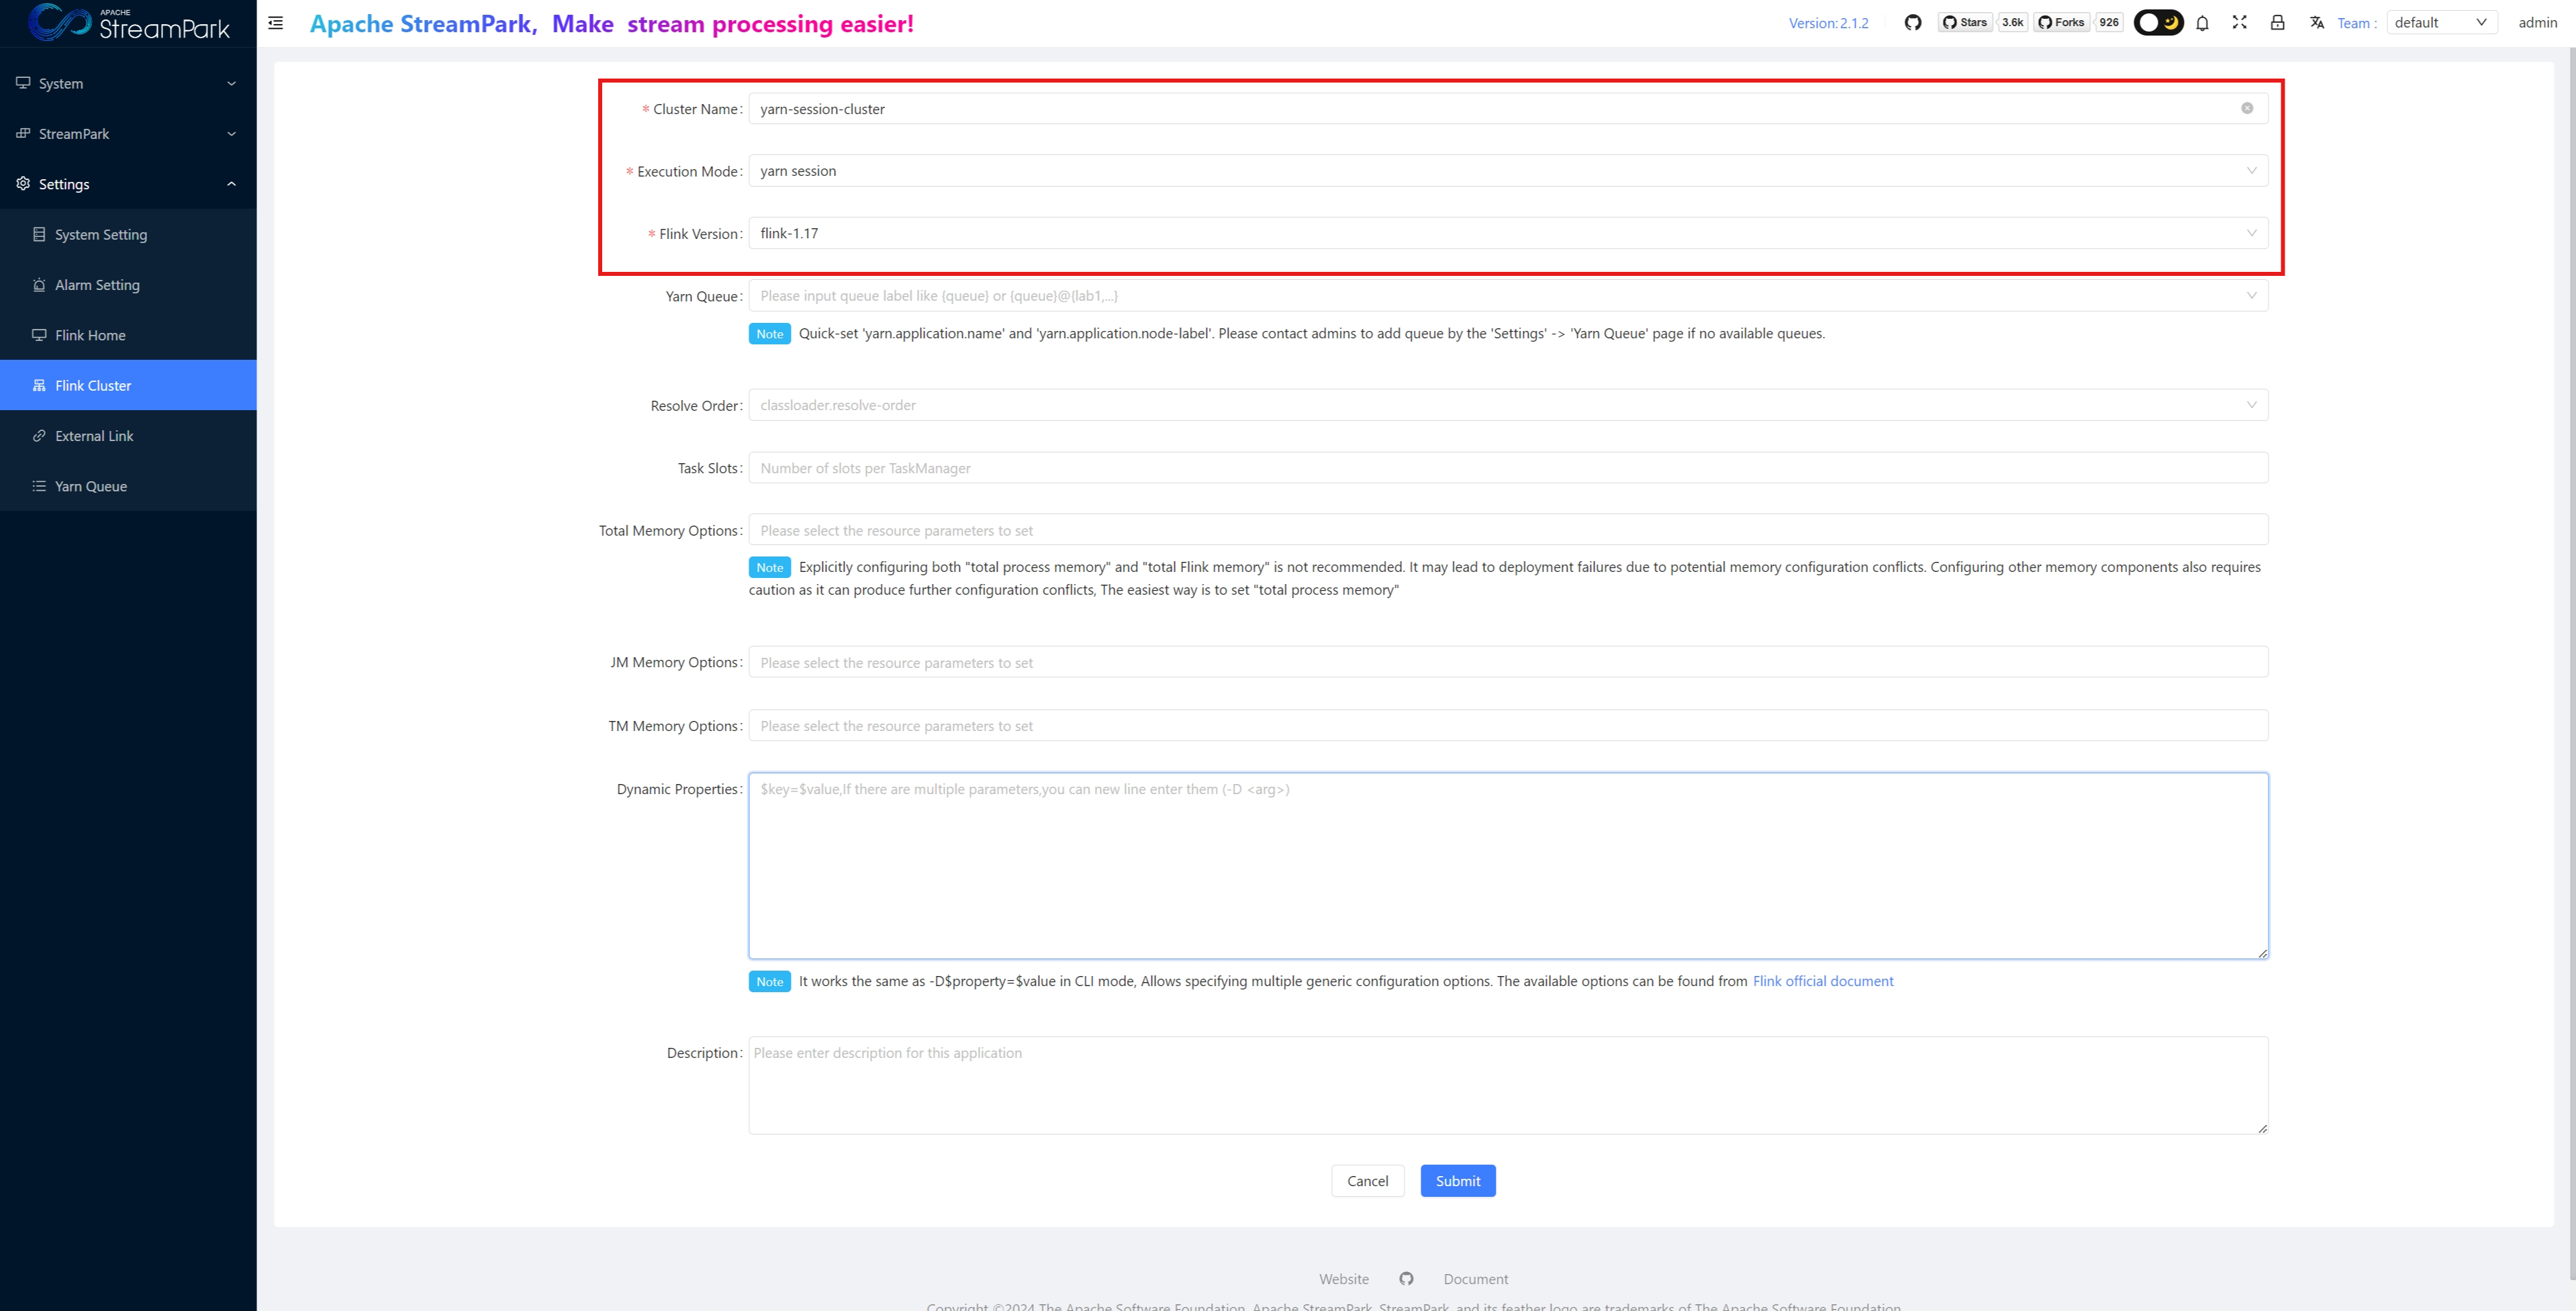2576x1311 pixels.
Task: Open the Team default selector
Action: coord(2440,23)
